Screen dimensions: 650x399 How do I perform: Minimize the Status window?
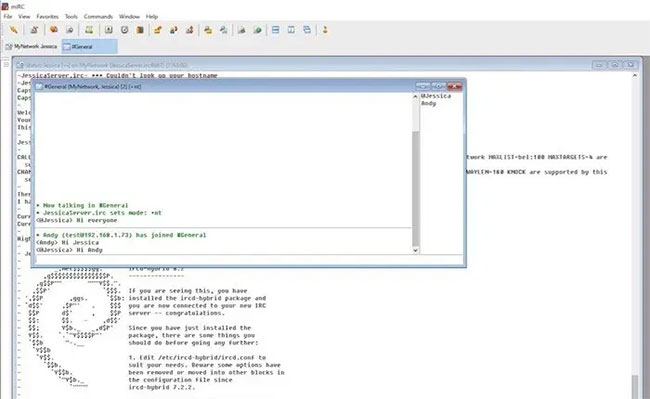pyautogui.click(x=599, y=65)
